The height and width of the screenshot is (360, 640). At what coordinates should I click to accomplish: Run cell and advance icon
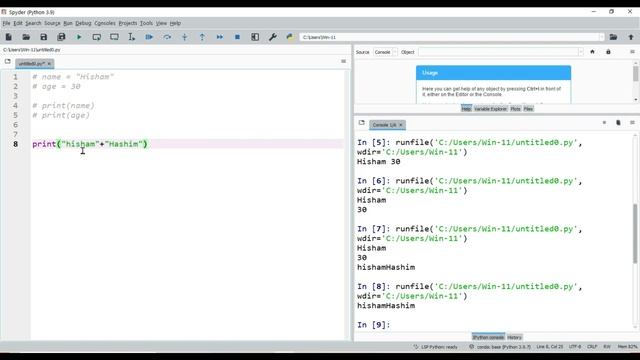tap(114, 37)
